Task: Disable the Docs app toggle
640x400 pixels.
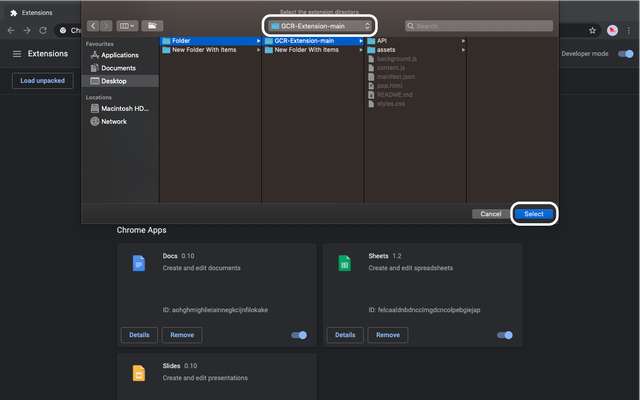Action: [299, 335]
